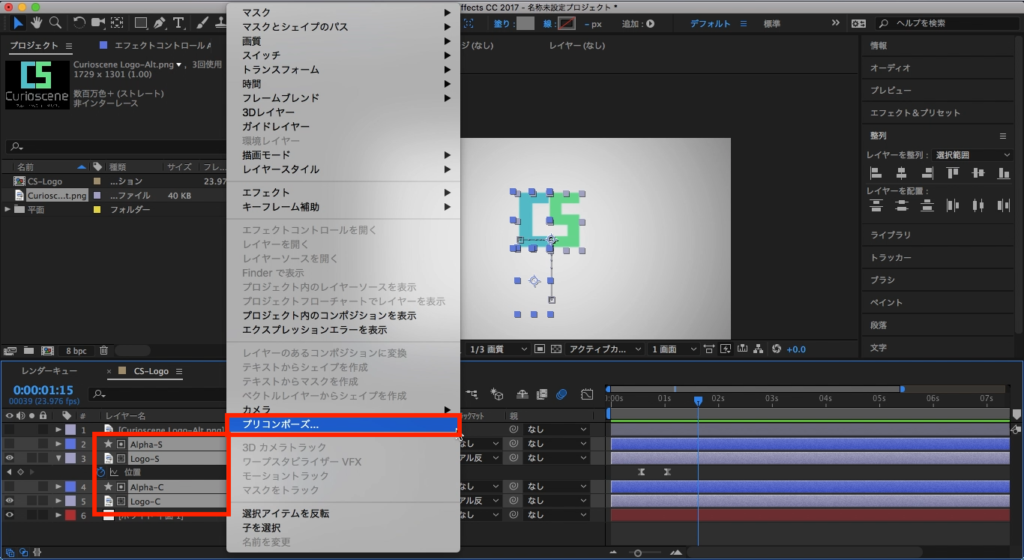
Task: Choose 選択アイテムを反転 menu entry
Action: [343, 514]
